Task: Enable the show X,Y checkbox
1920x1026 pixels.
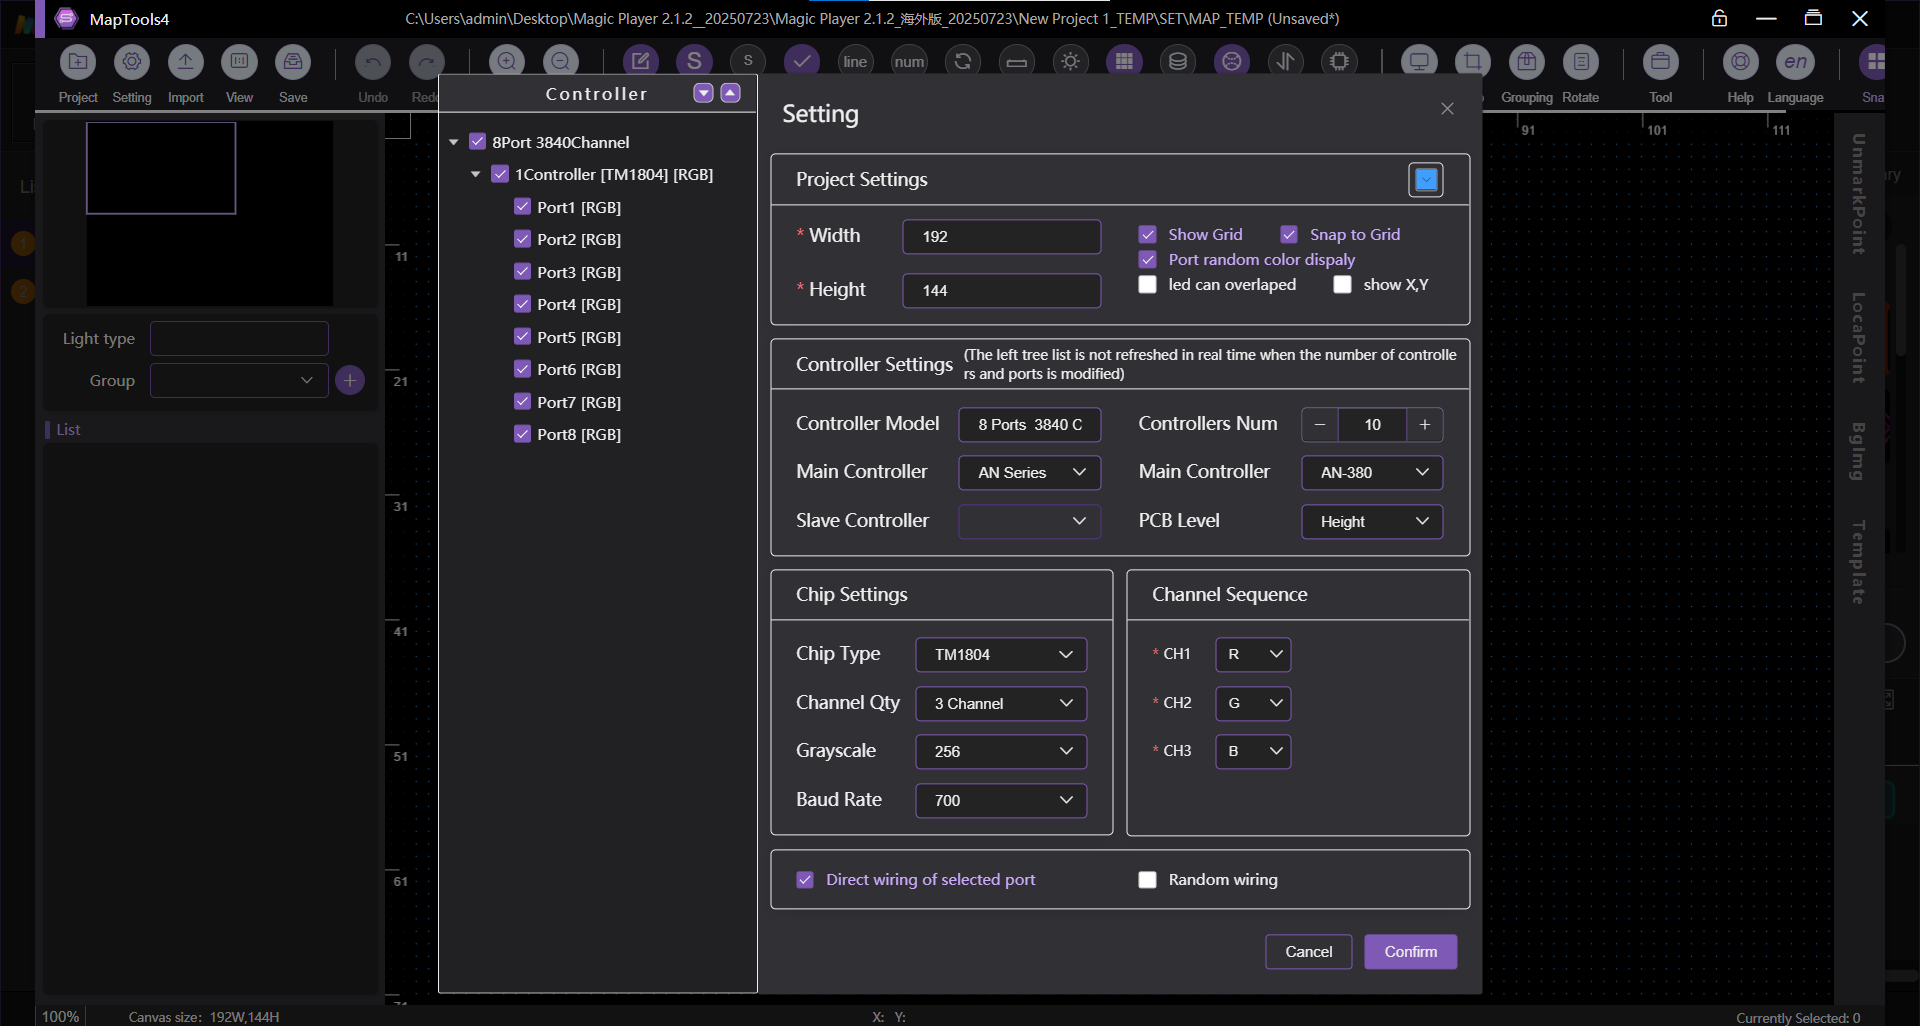Action: click(x=1343, y=285)
